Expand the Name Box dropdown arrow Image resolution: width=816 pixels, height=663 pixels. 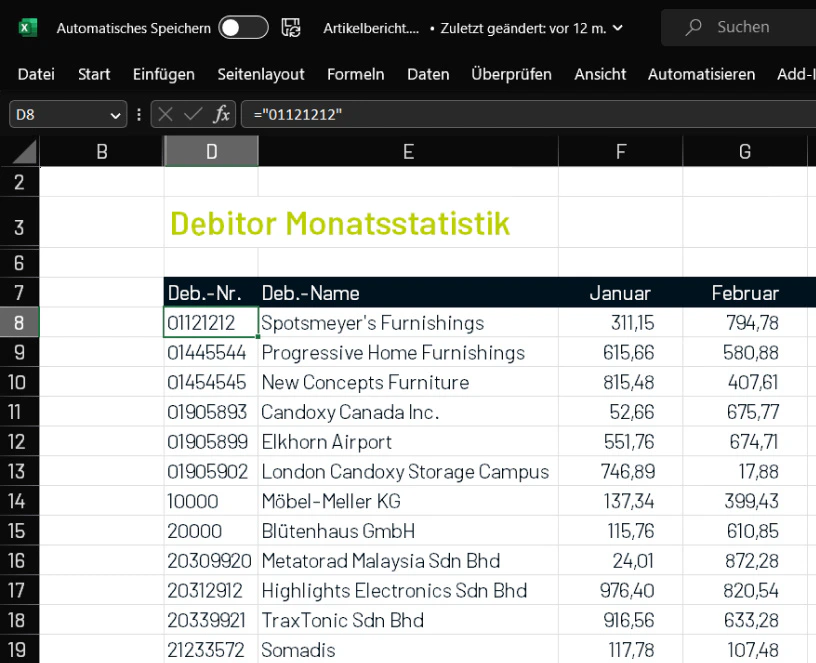116,115
